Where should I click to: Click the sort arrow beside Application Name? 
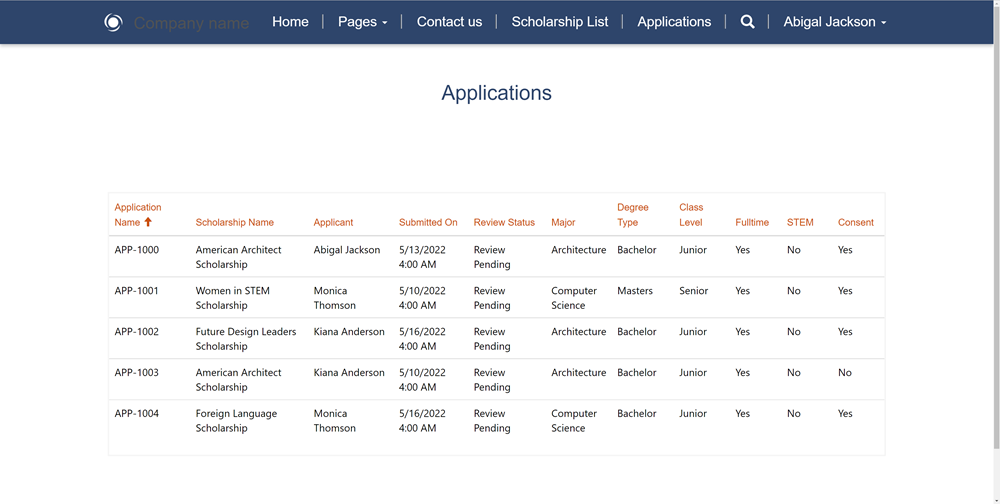coord(148,222)
